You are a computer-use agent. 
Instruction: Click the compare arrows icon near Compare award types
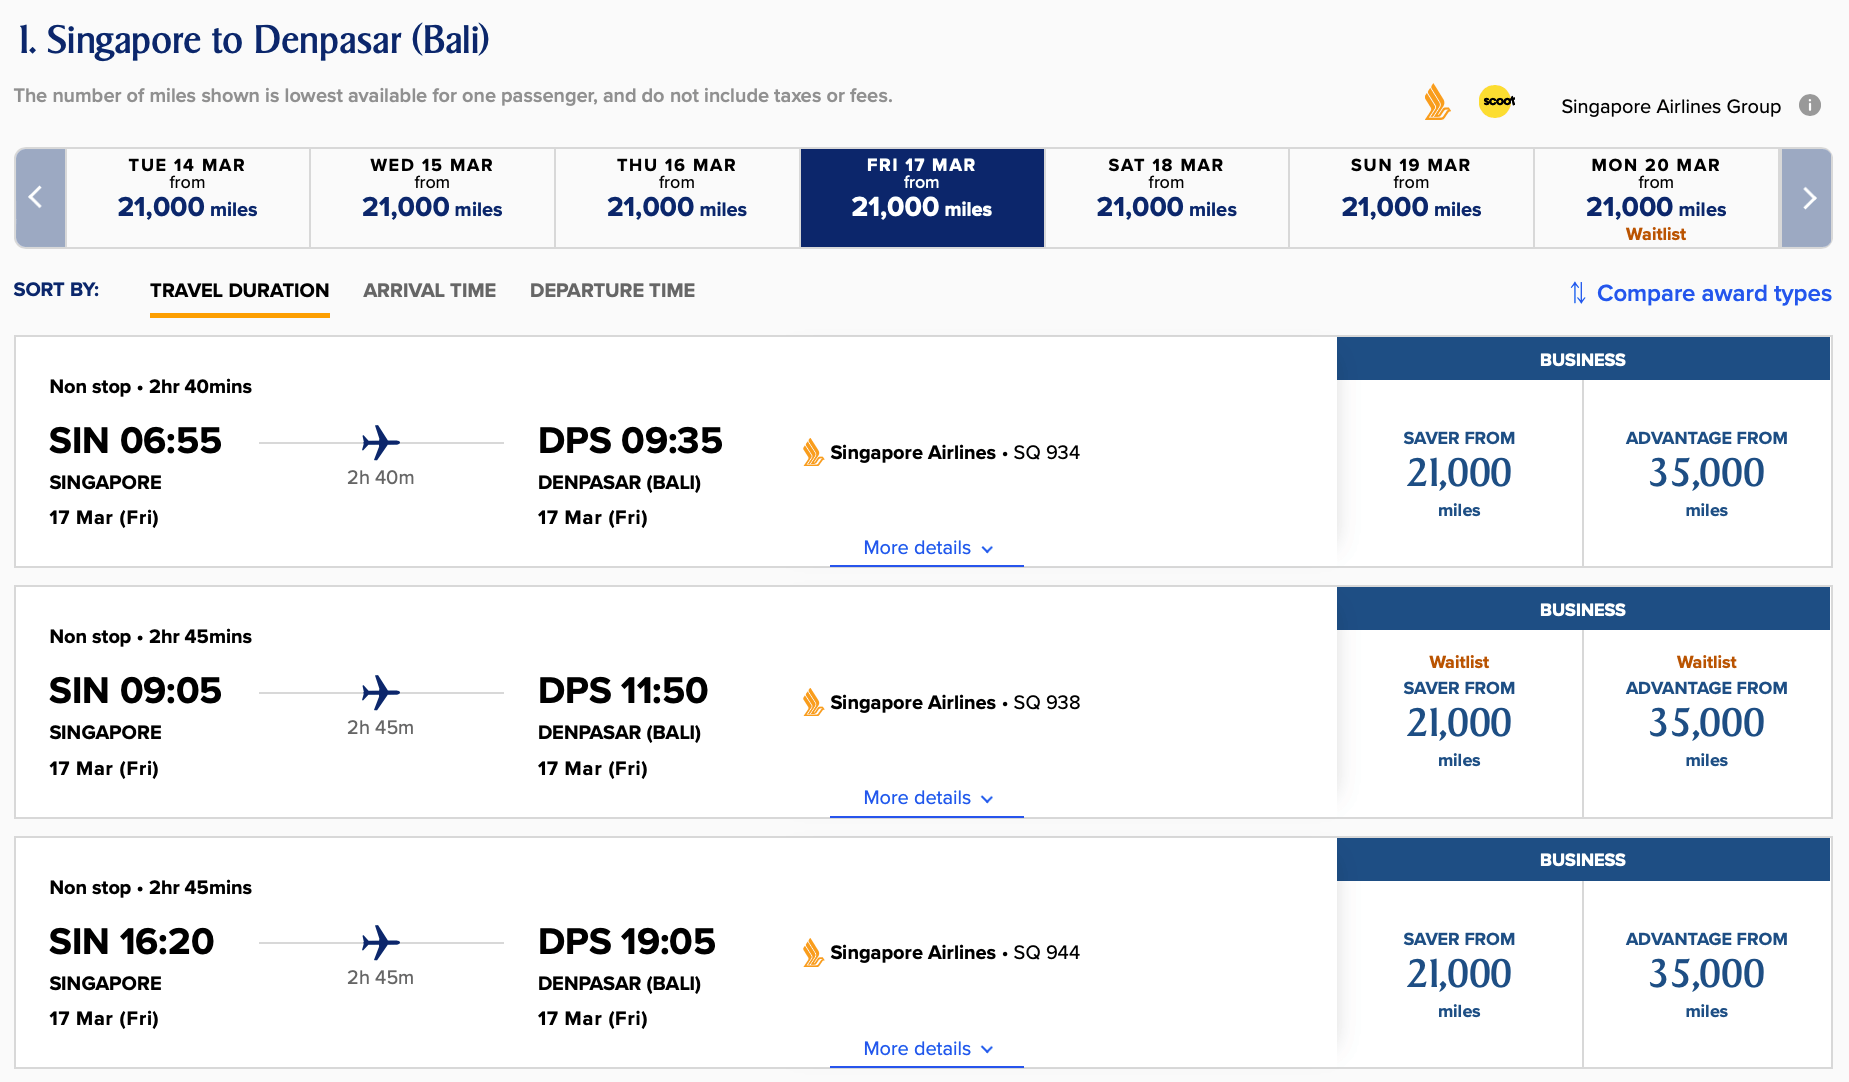1578,293
